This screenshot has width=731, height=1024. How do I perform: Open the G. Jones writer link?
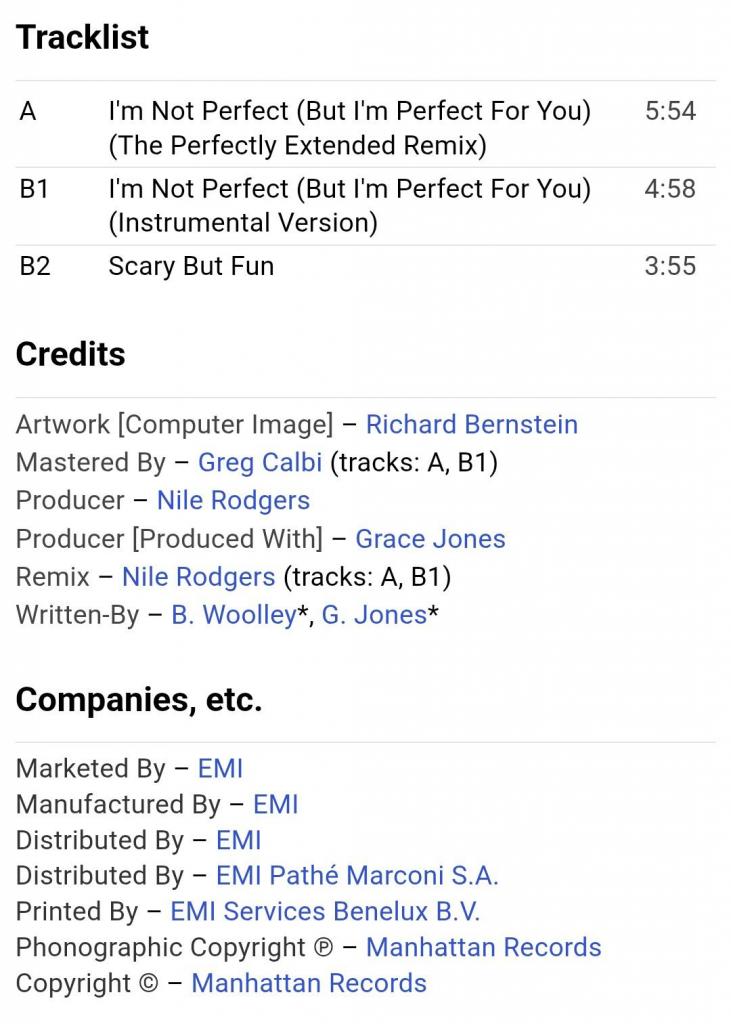[x=374, y=615]
